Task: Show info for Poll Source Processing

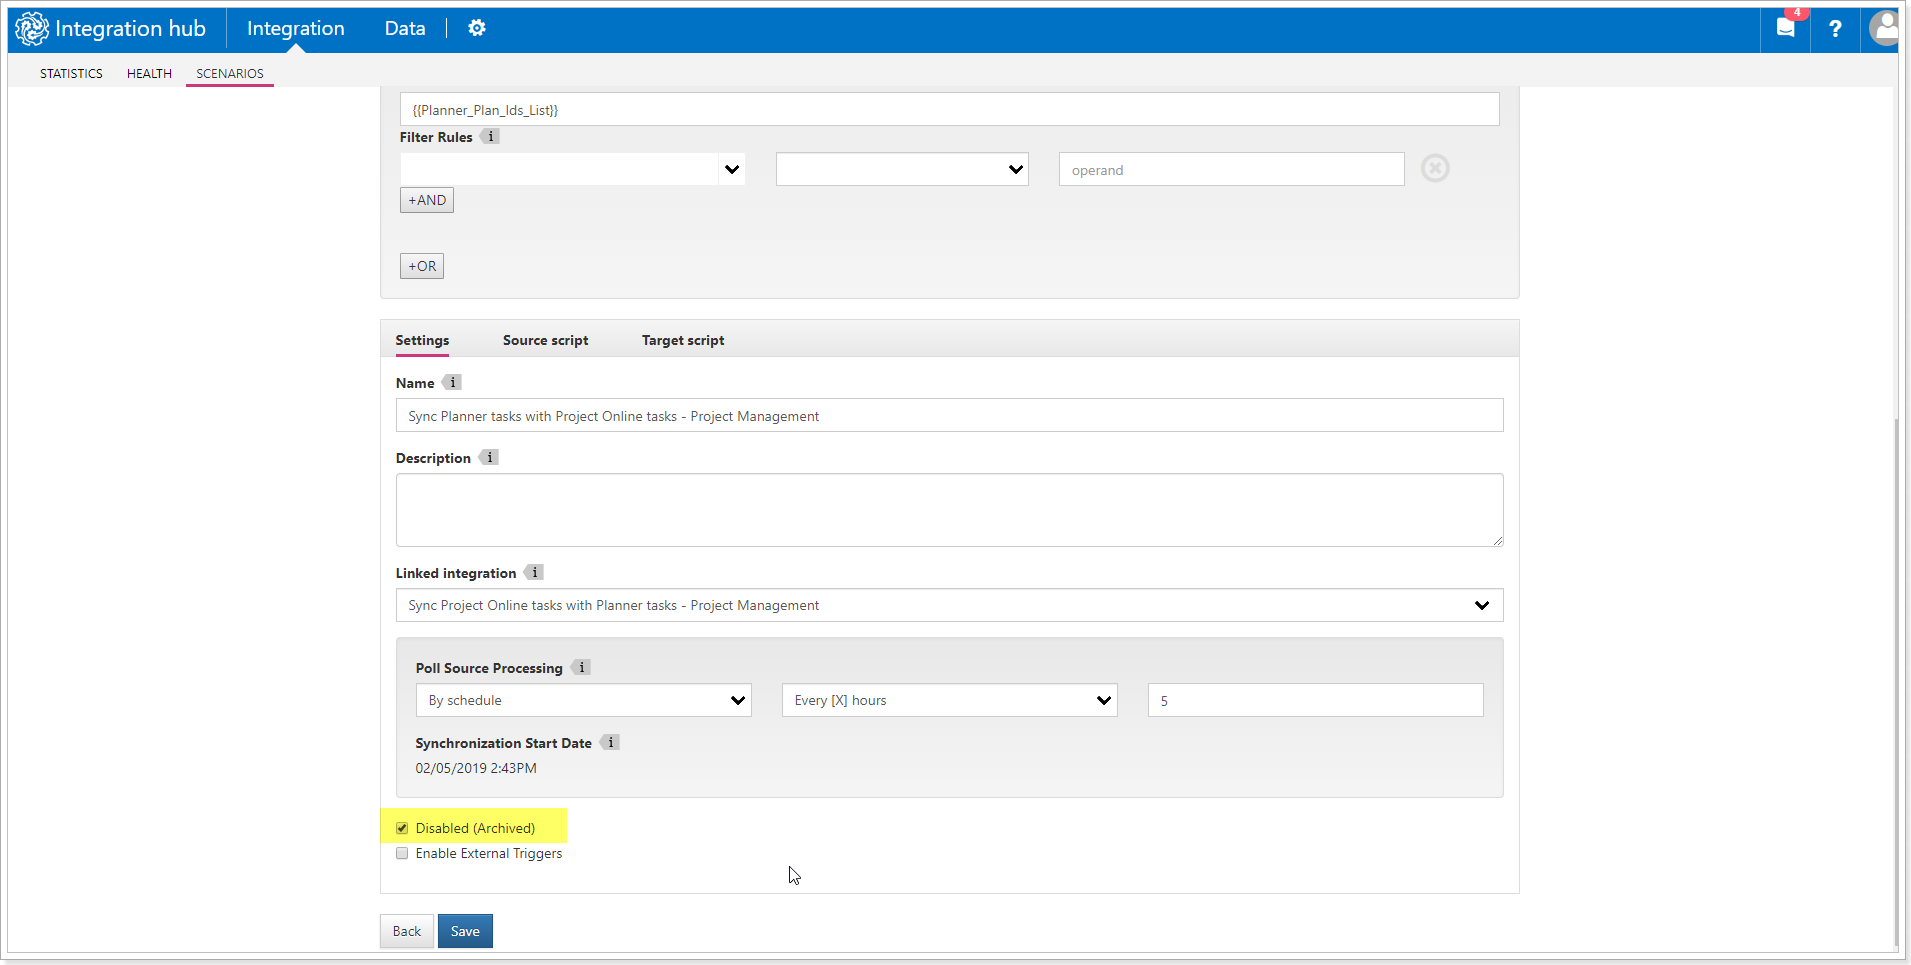Action: (x=581, y=667)
